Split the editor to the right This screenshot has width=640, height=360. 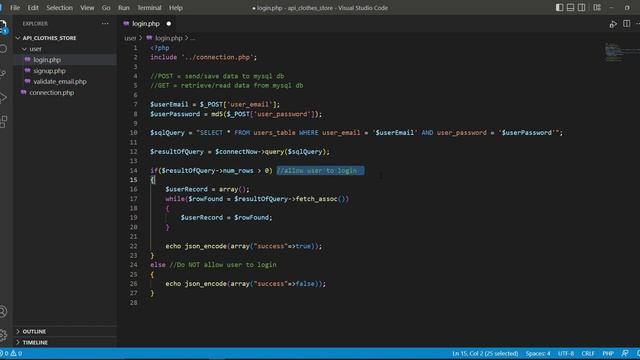(x=626, y=24)
